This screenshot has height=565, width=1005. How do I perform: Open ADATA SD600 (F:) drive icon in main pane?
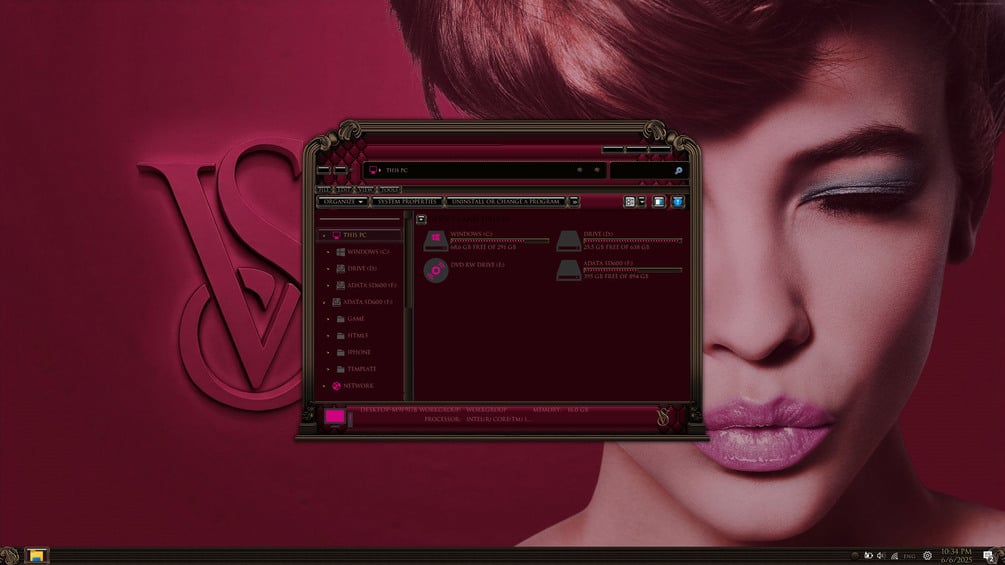569,270
